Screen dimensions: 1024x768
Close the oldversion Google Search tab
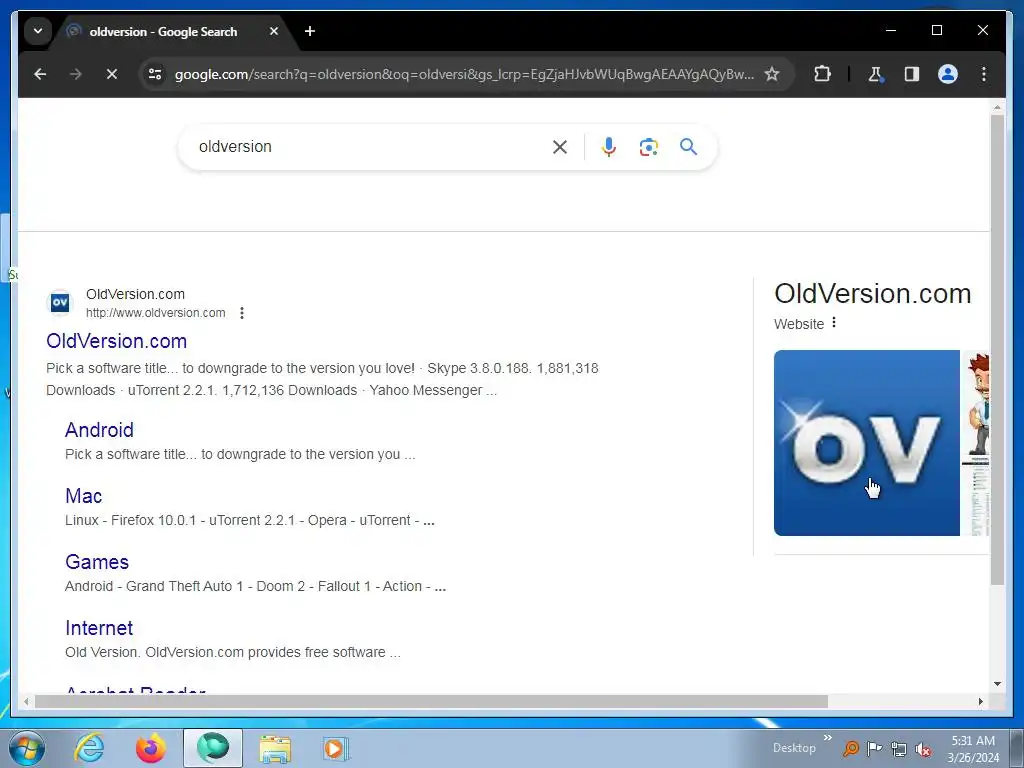[x=274, y=31]
